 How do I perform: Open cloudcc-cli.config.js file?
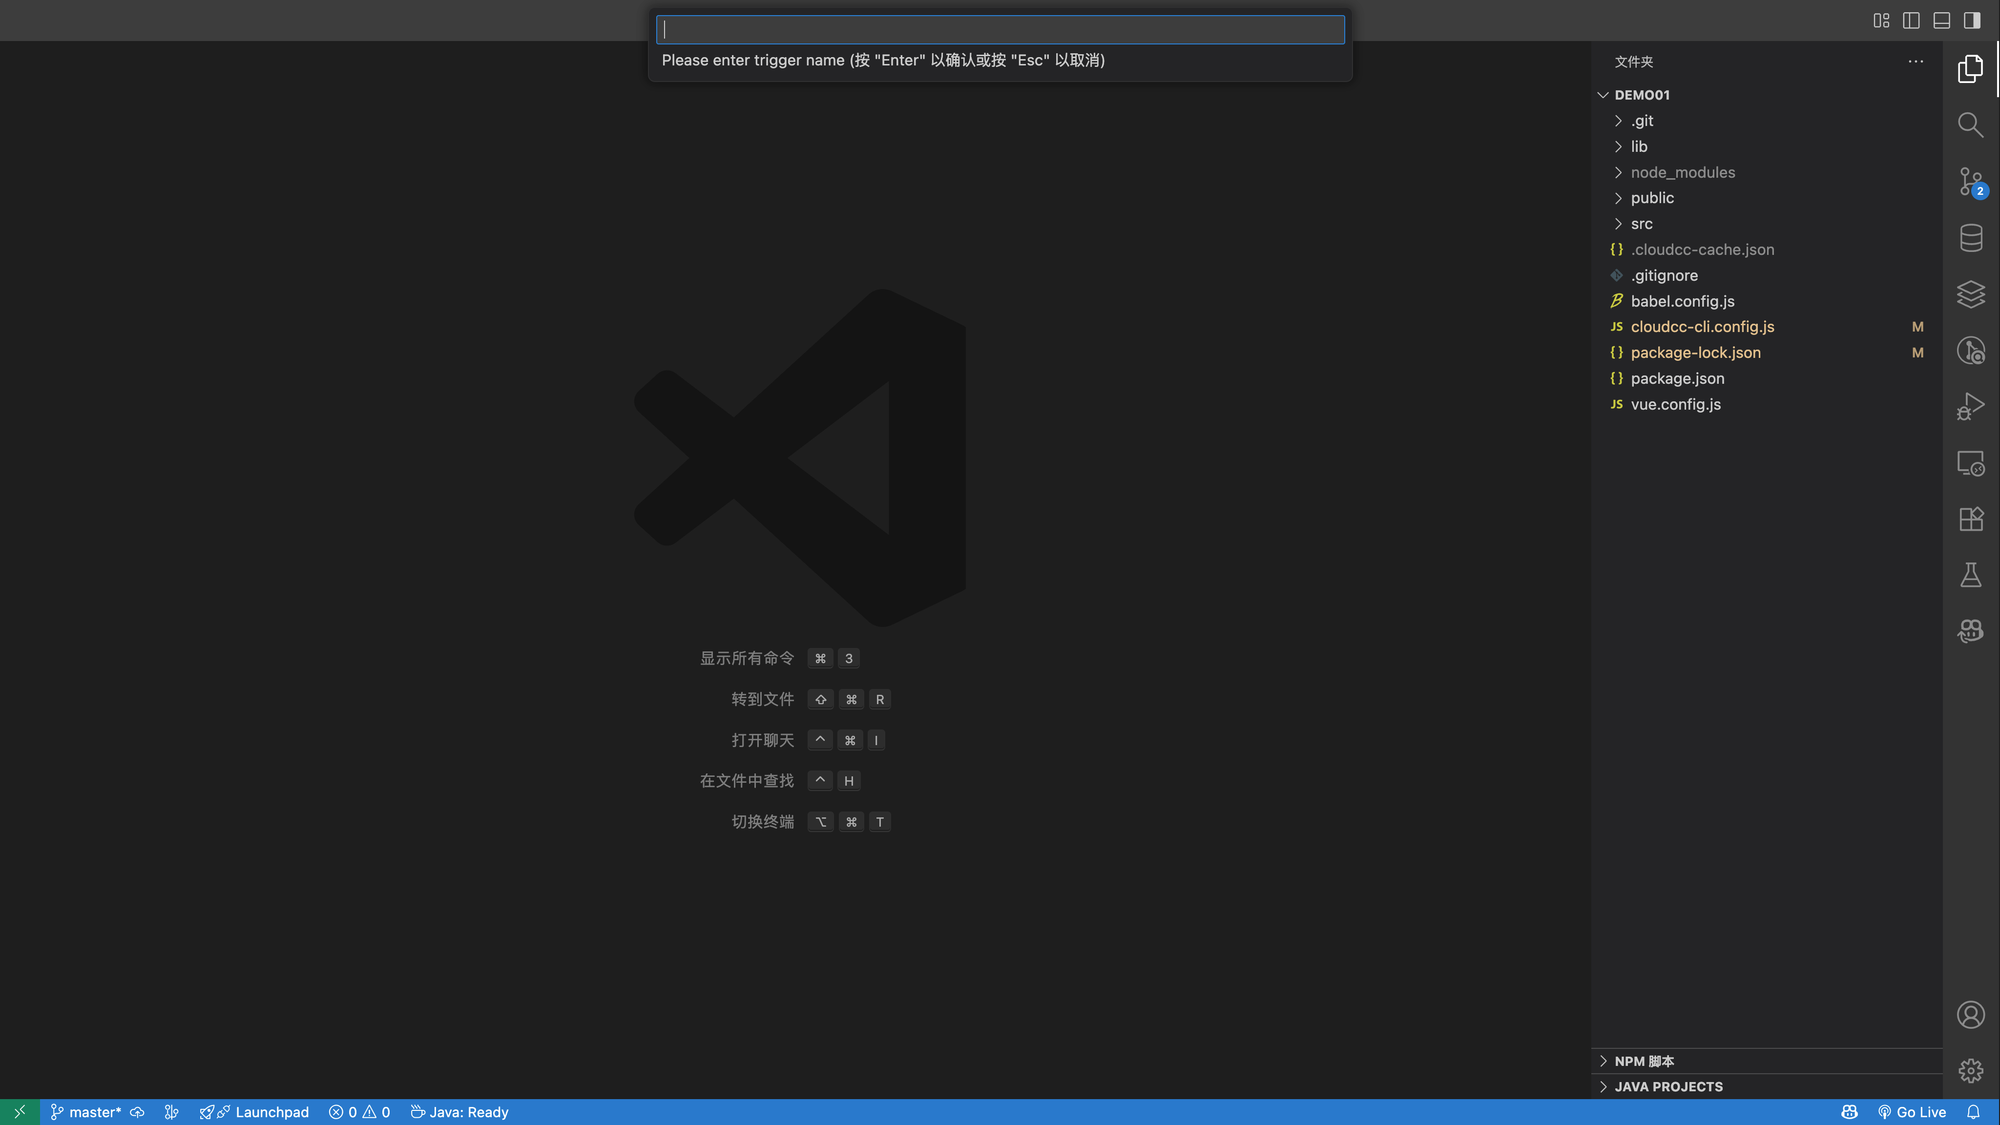click(1702, 327)
